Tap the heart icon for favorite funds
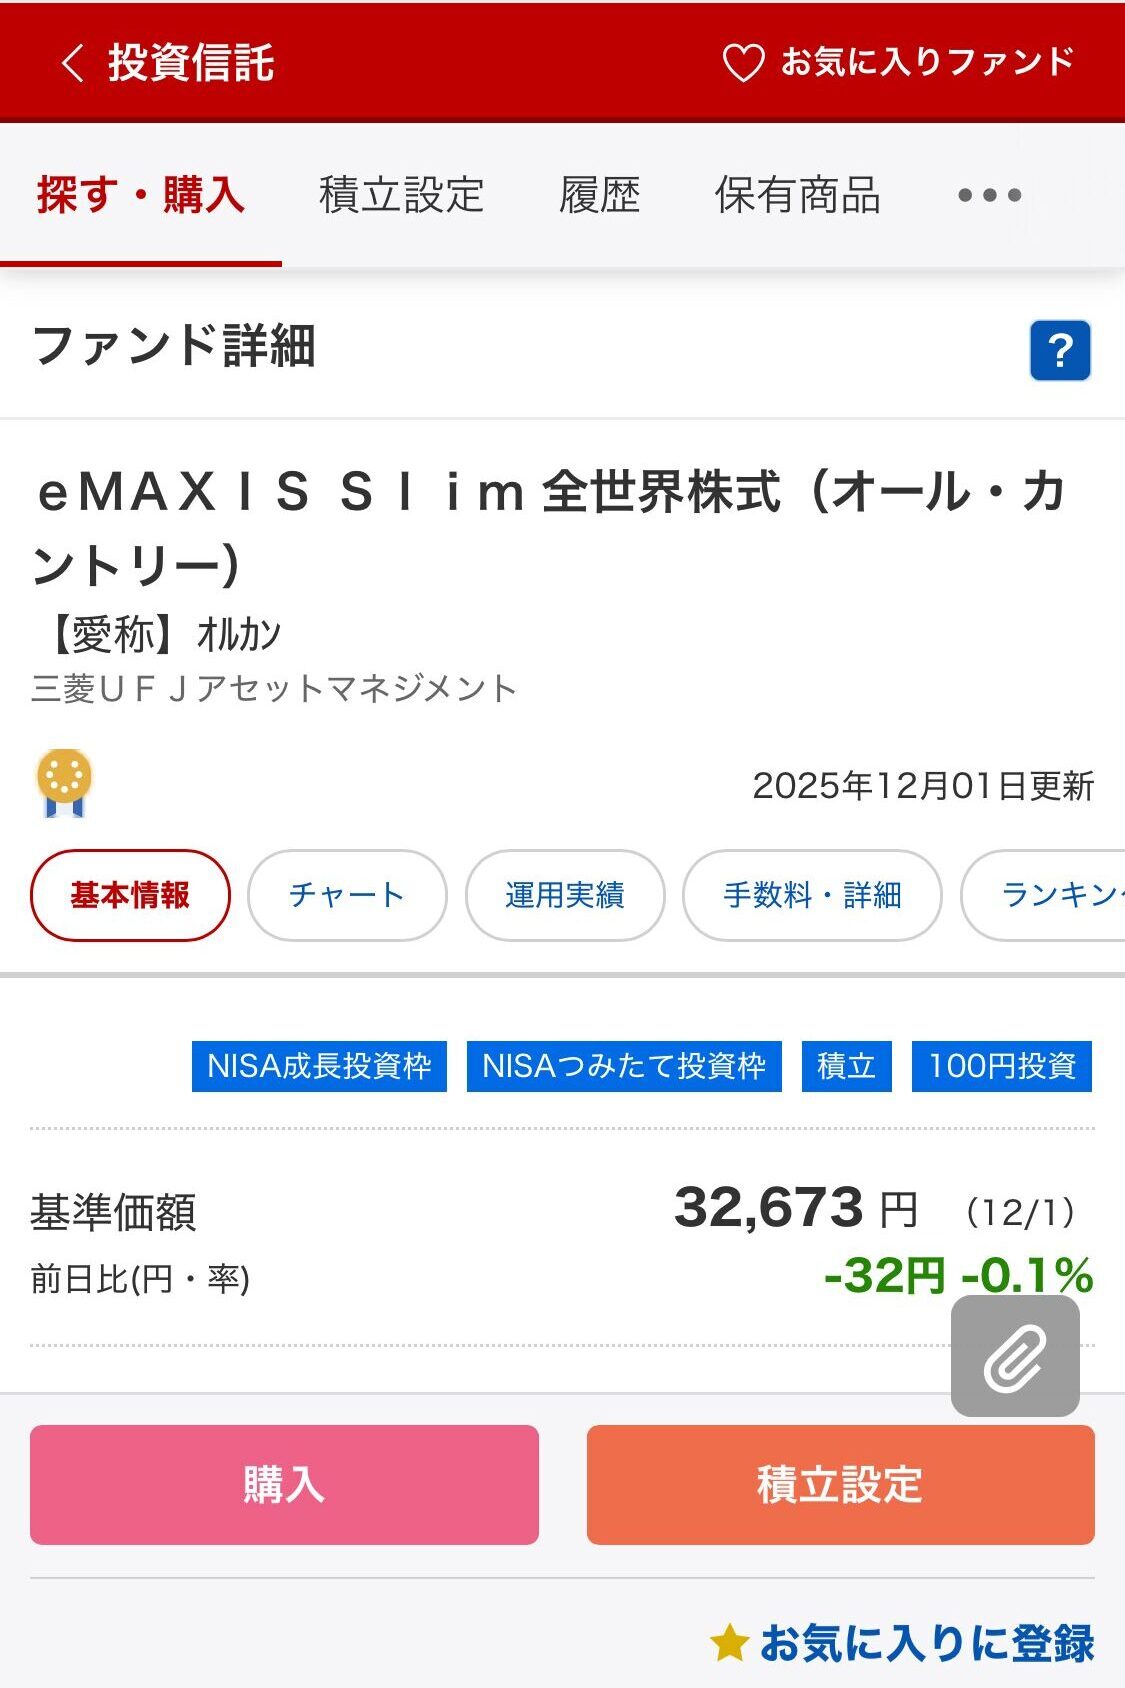 743,63
